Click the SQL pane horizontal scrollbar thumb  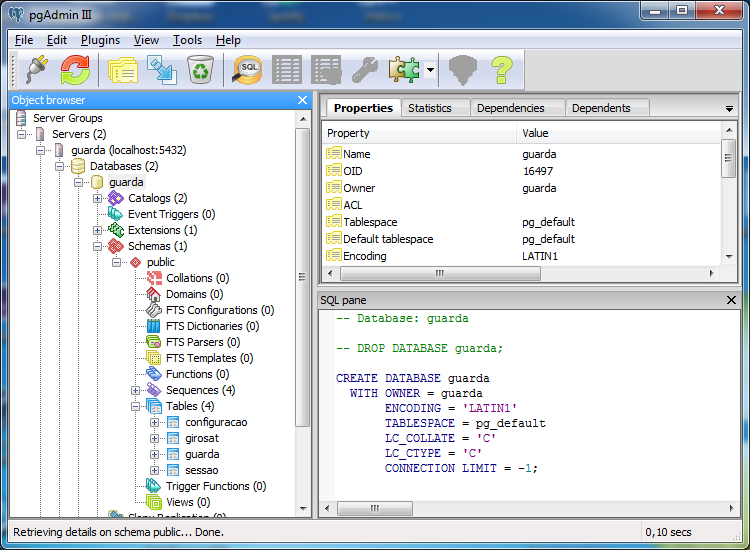375,508
